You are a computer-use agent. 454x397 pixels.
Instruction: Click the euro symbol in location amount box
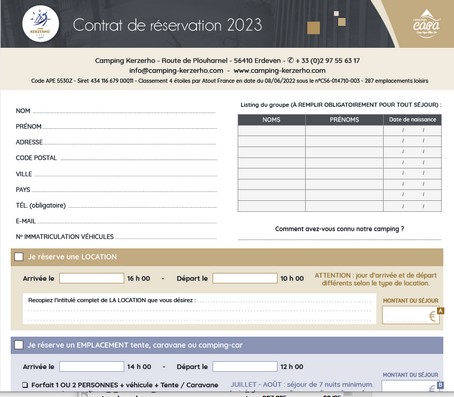[432, 316]
